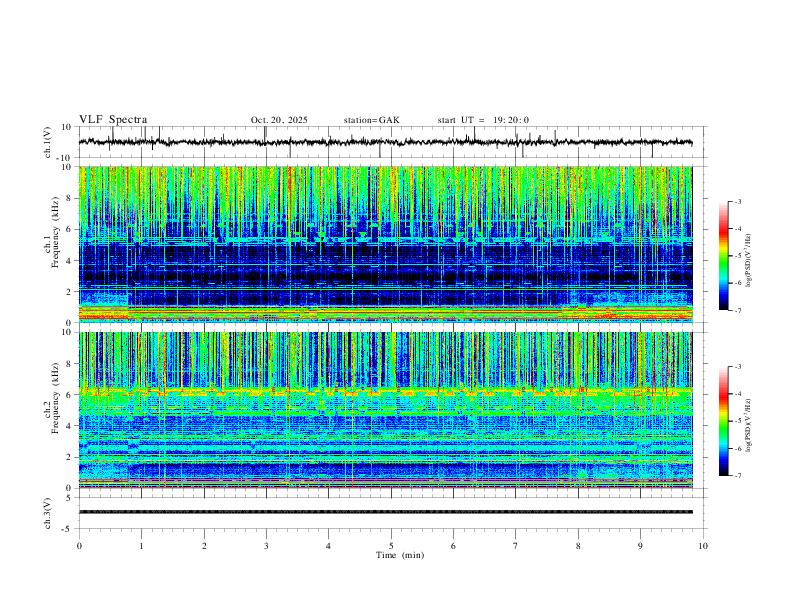Click the date 'Oct. 20, 2025'
This screenshot has height=612, width=792.
pyautogui.click(x=279, y=120)
